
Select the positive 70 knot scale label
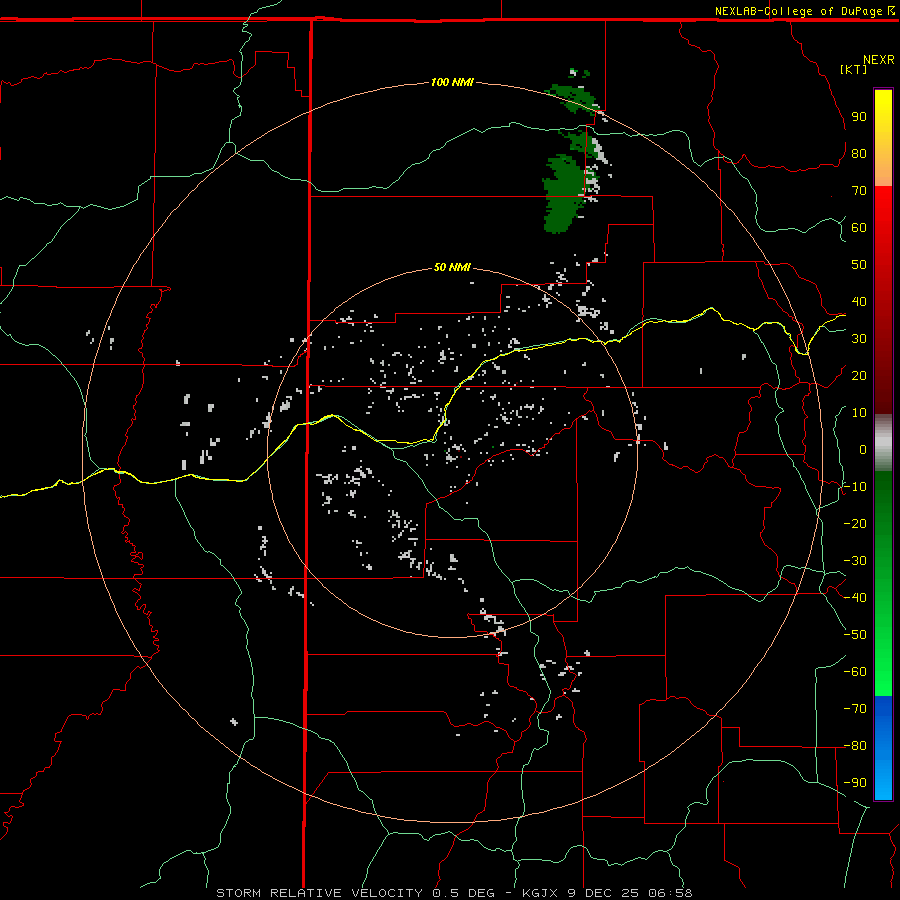point(859,191)
